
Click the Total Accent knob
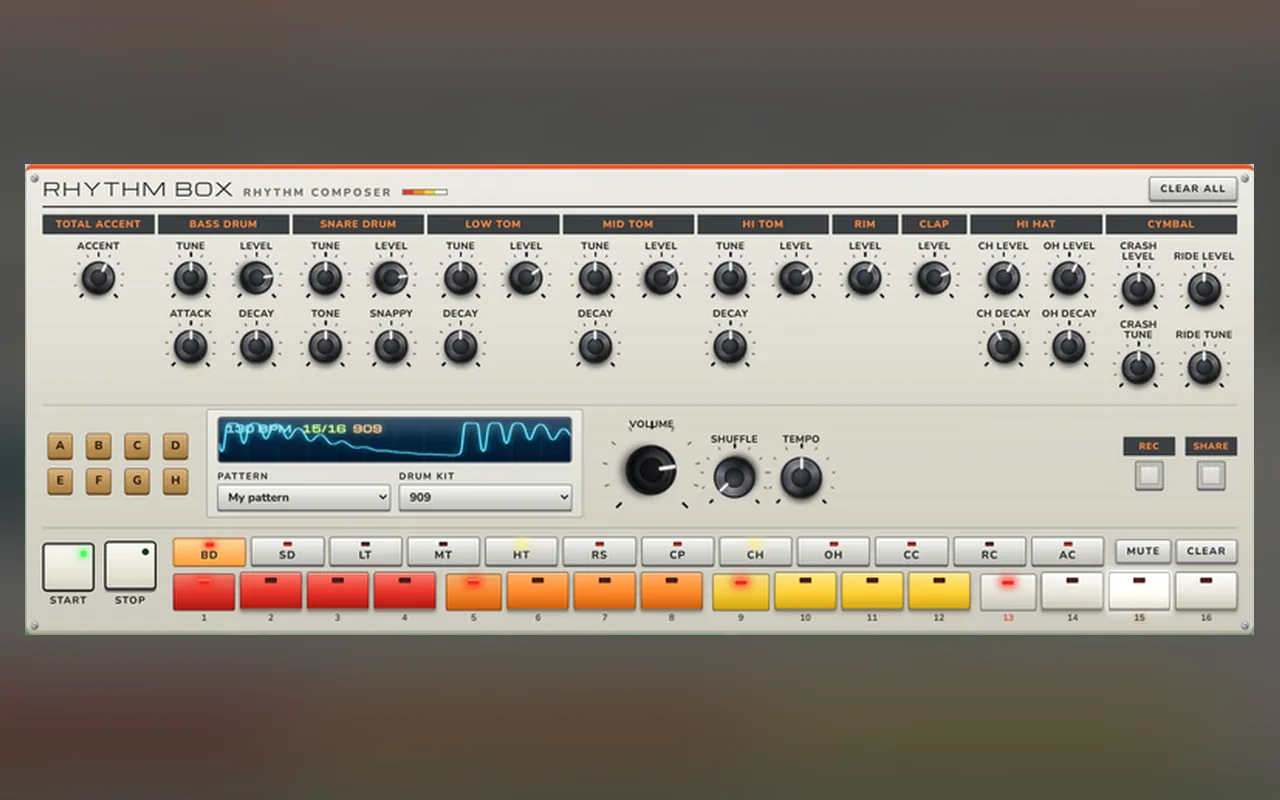98,278
